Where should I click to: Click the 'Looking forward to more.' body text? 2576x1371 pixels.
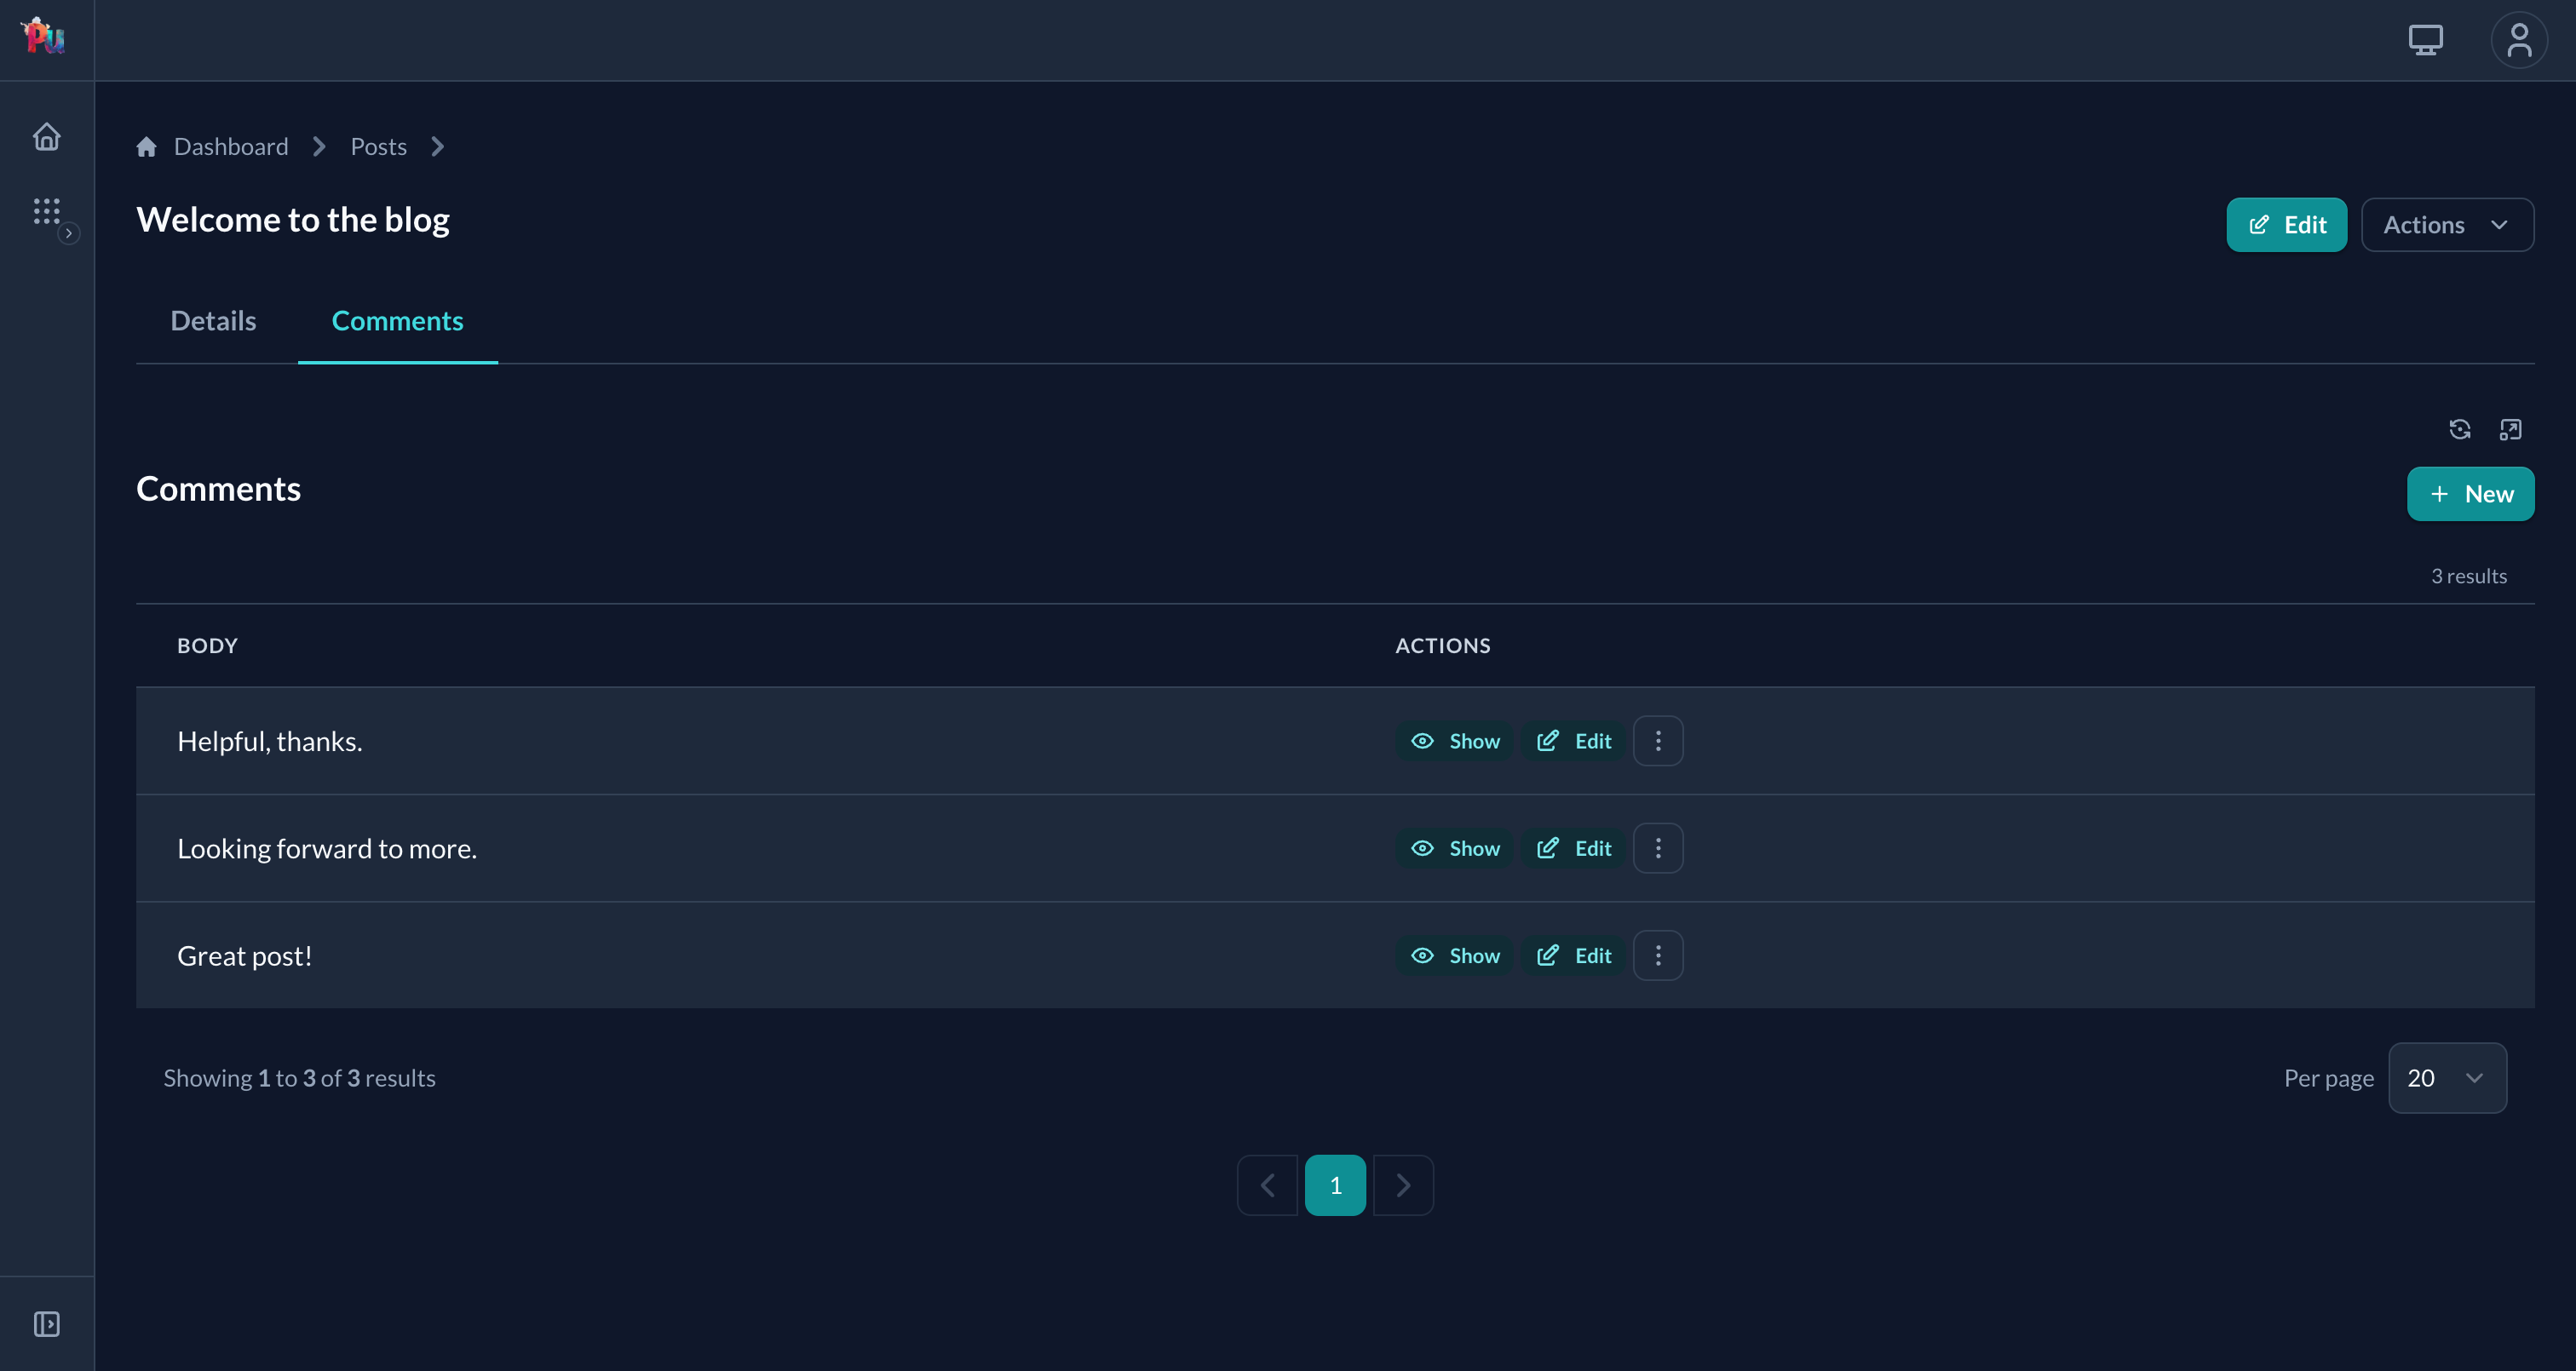(327, 848)
